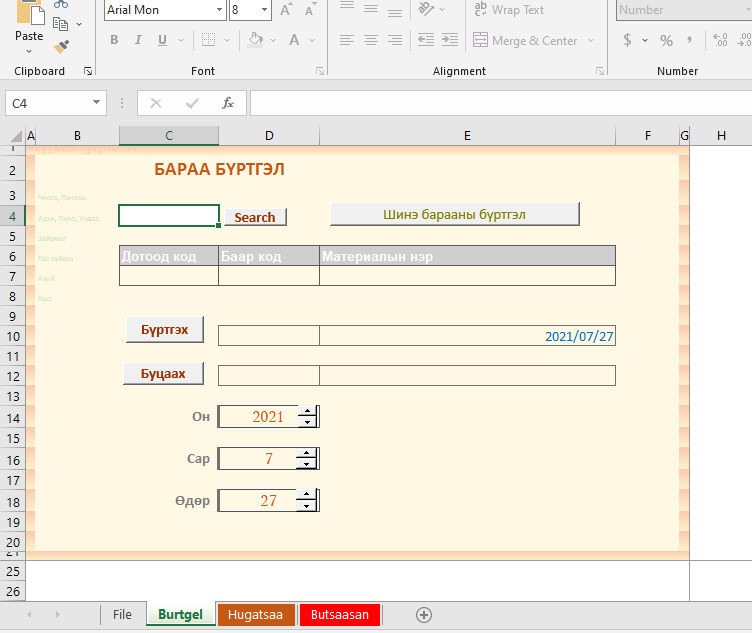Click the Paste clipboard icon
The image size is (752, 633).
[x=30, y=12]
